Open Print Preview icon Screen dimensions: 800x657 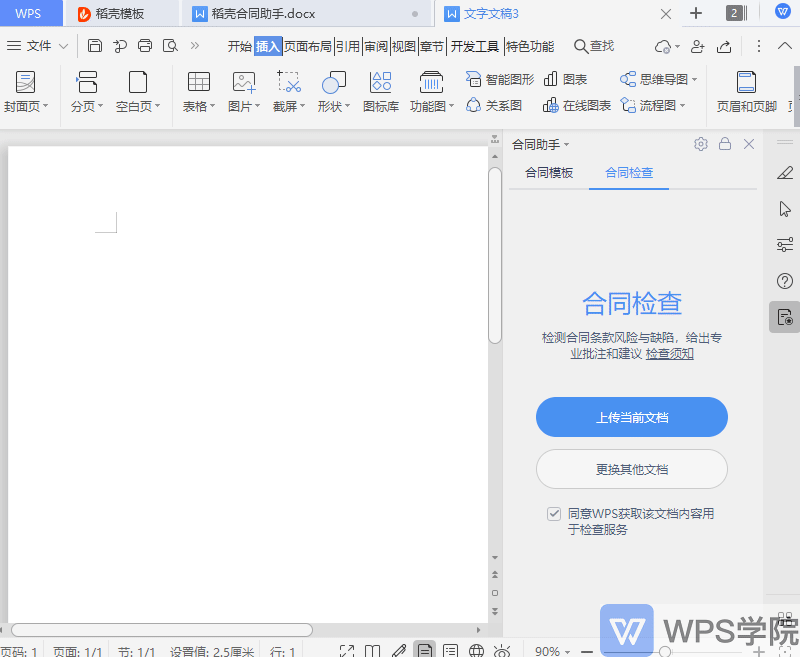click(170, 46)
